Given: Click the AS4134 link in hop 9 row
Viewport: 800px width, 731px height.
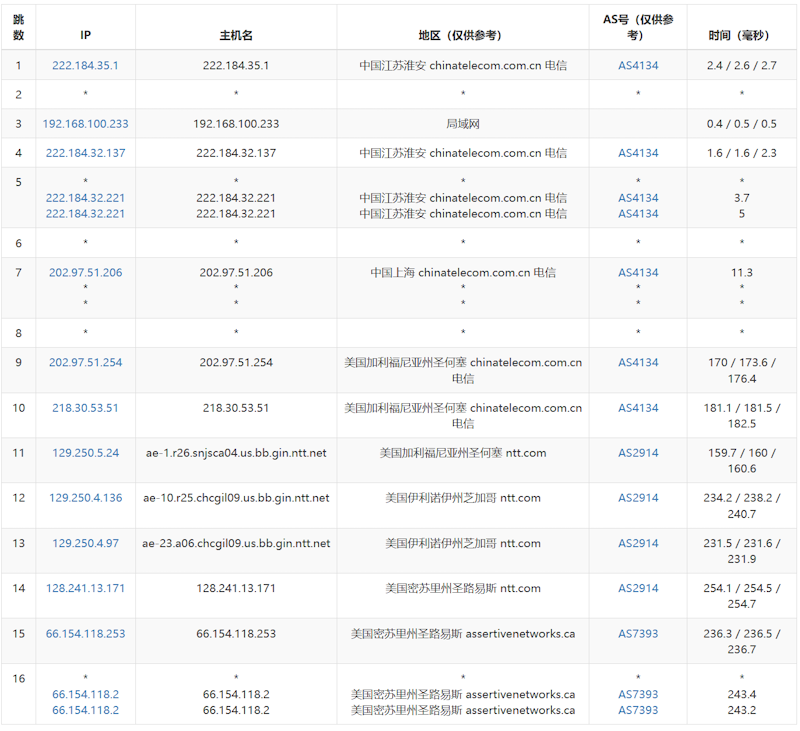Looking at the screenshot, I should pos(638,363).
